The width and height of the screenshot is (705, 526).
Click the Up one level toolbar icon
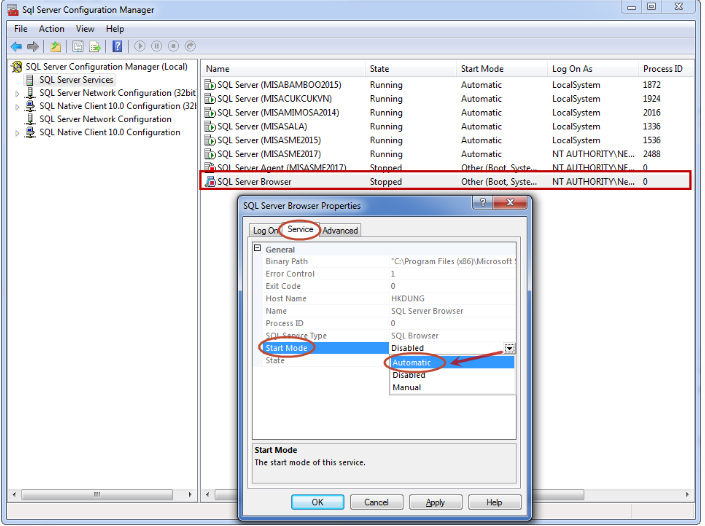pyautogui.click(x=56, y=46)
